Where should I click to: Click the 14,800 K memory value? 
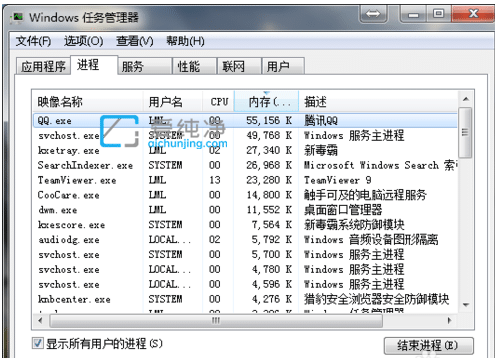[x=269, y=195]
